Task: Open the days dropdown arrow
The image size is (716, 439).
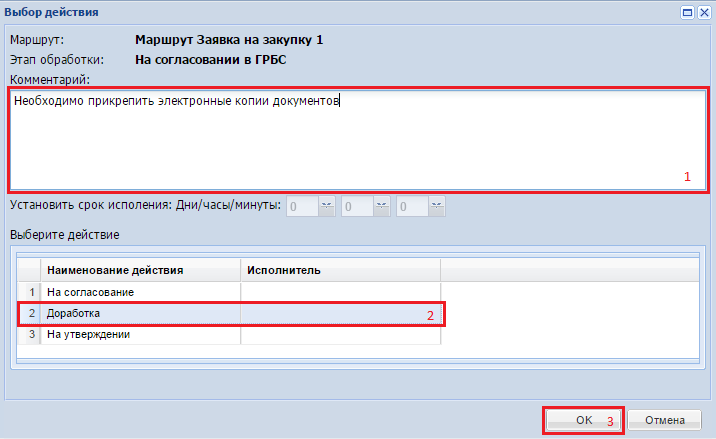Action: [326, 206]
